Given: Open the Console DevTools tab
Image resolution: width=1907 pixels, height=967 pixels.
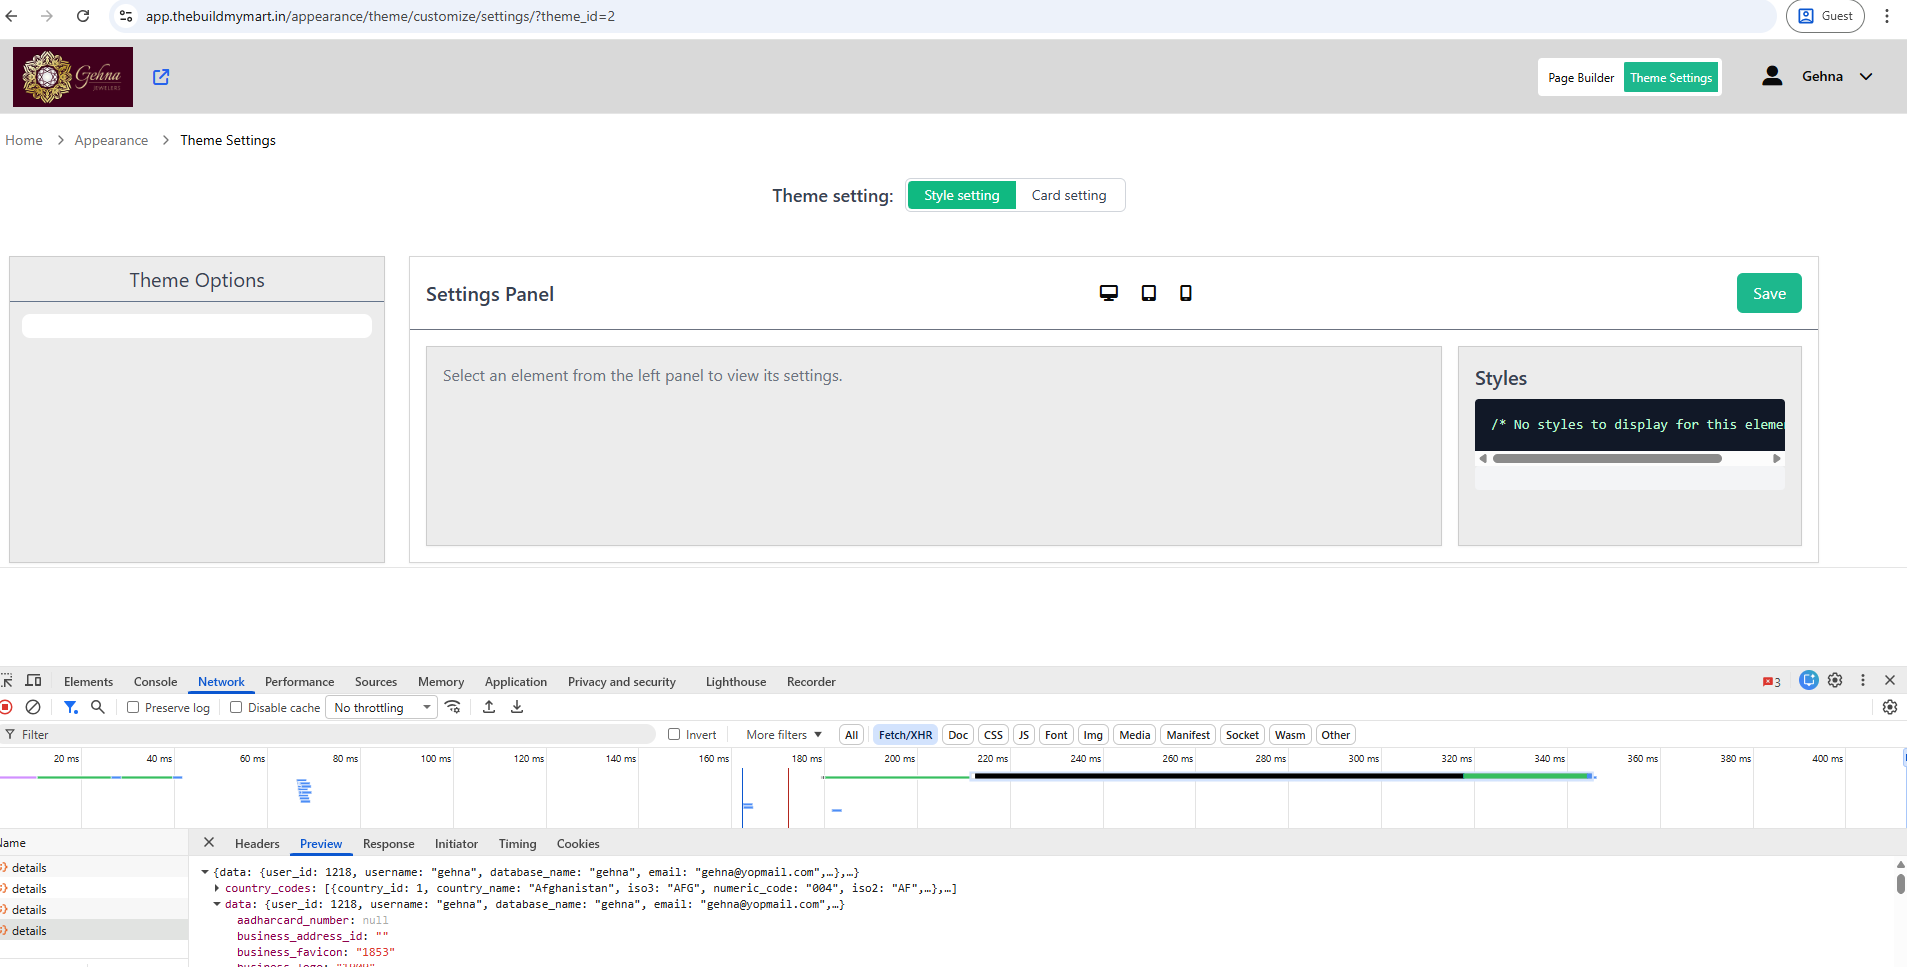Looking at the screenshot, I should (155, 682).
